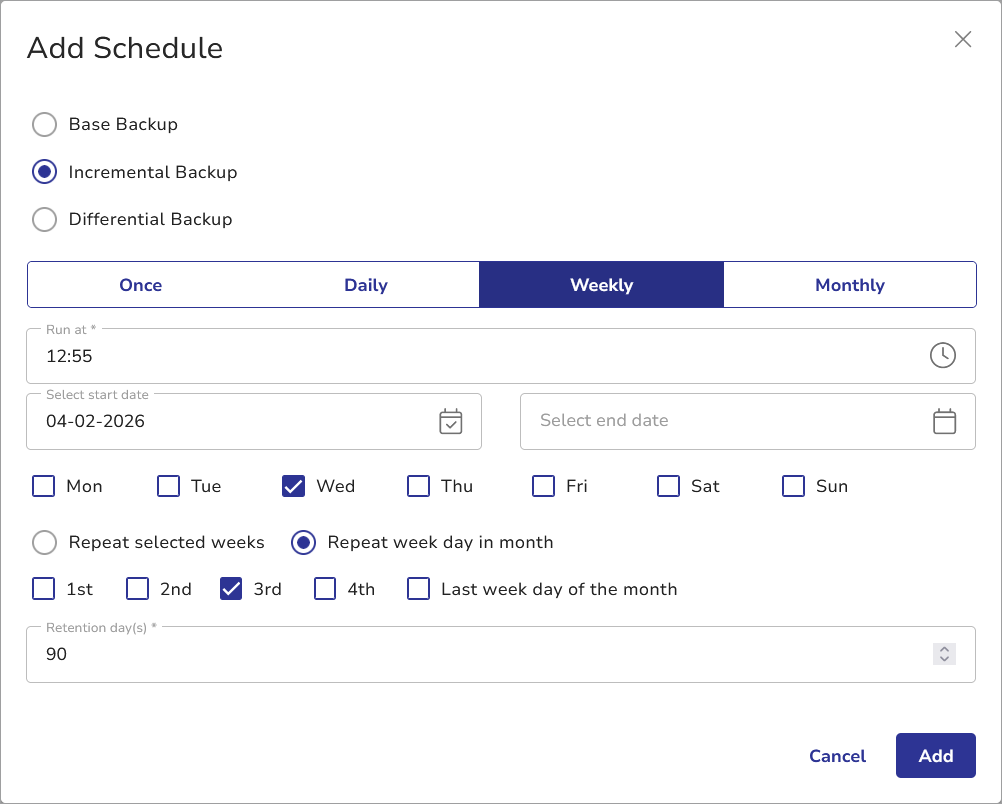Choose Differential Backup radio button
Viewport: 1002px width, 804px height.
click(44, 219)
